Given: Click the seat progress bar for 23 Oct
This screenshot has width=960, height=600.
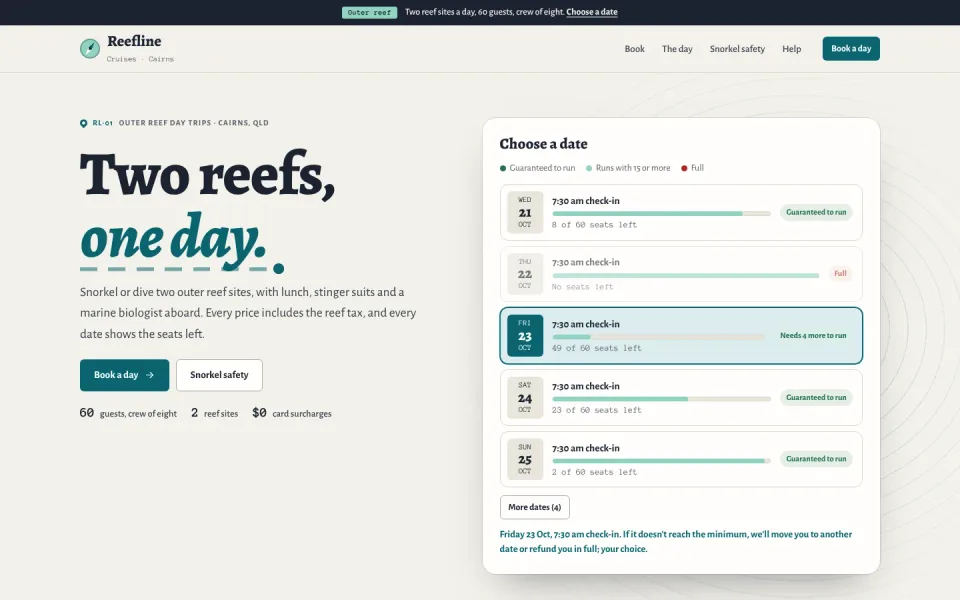Looking at the screenshot, I should (658, 337).
